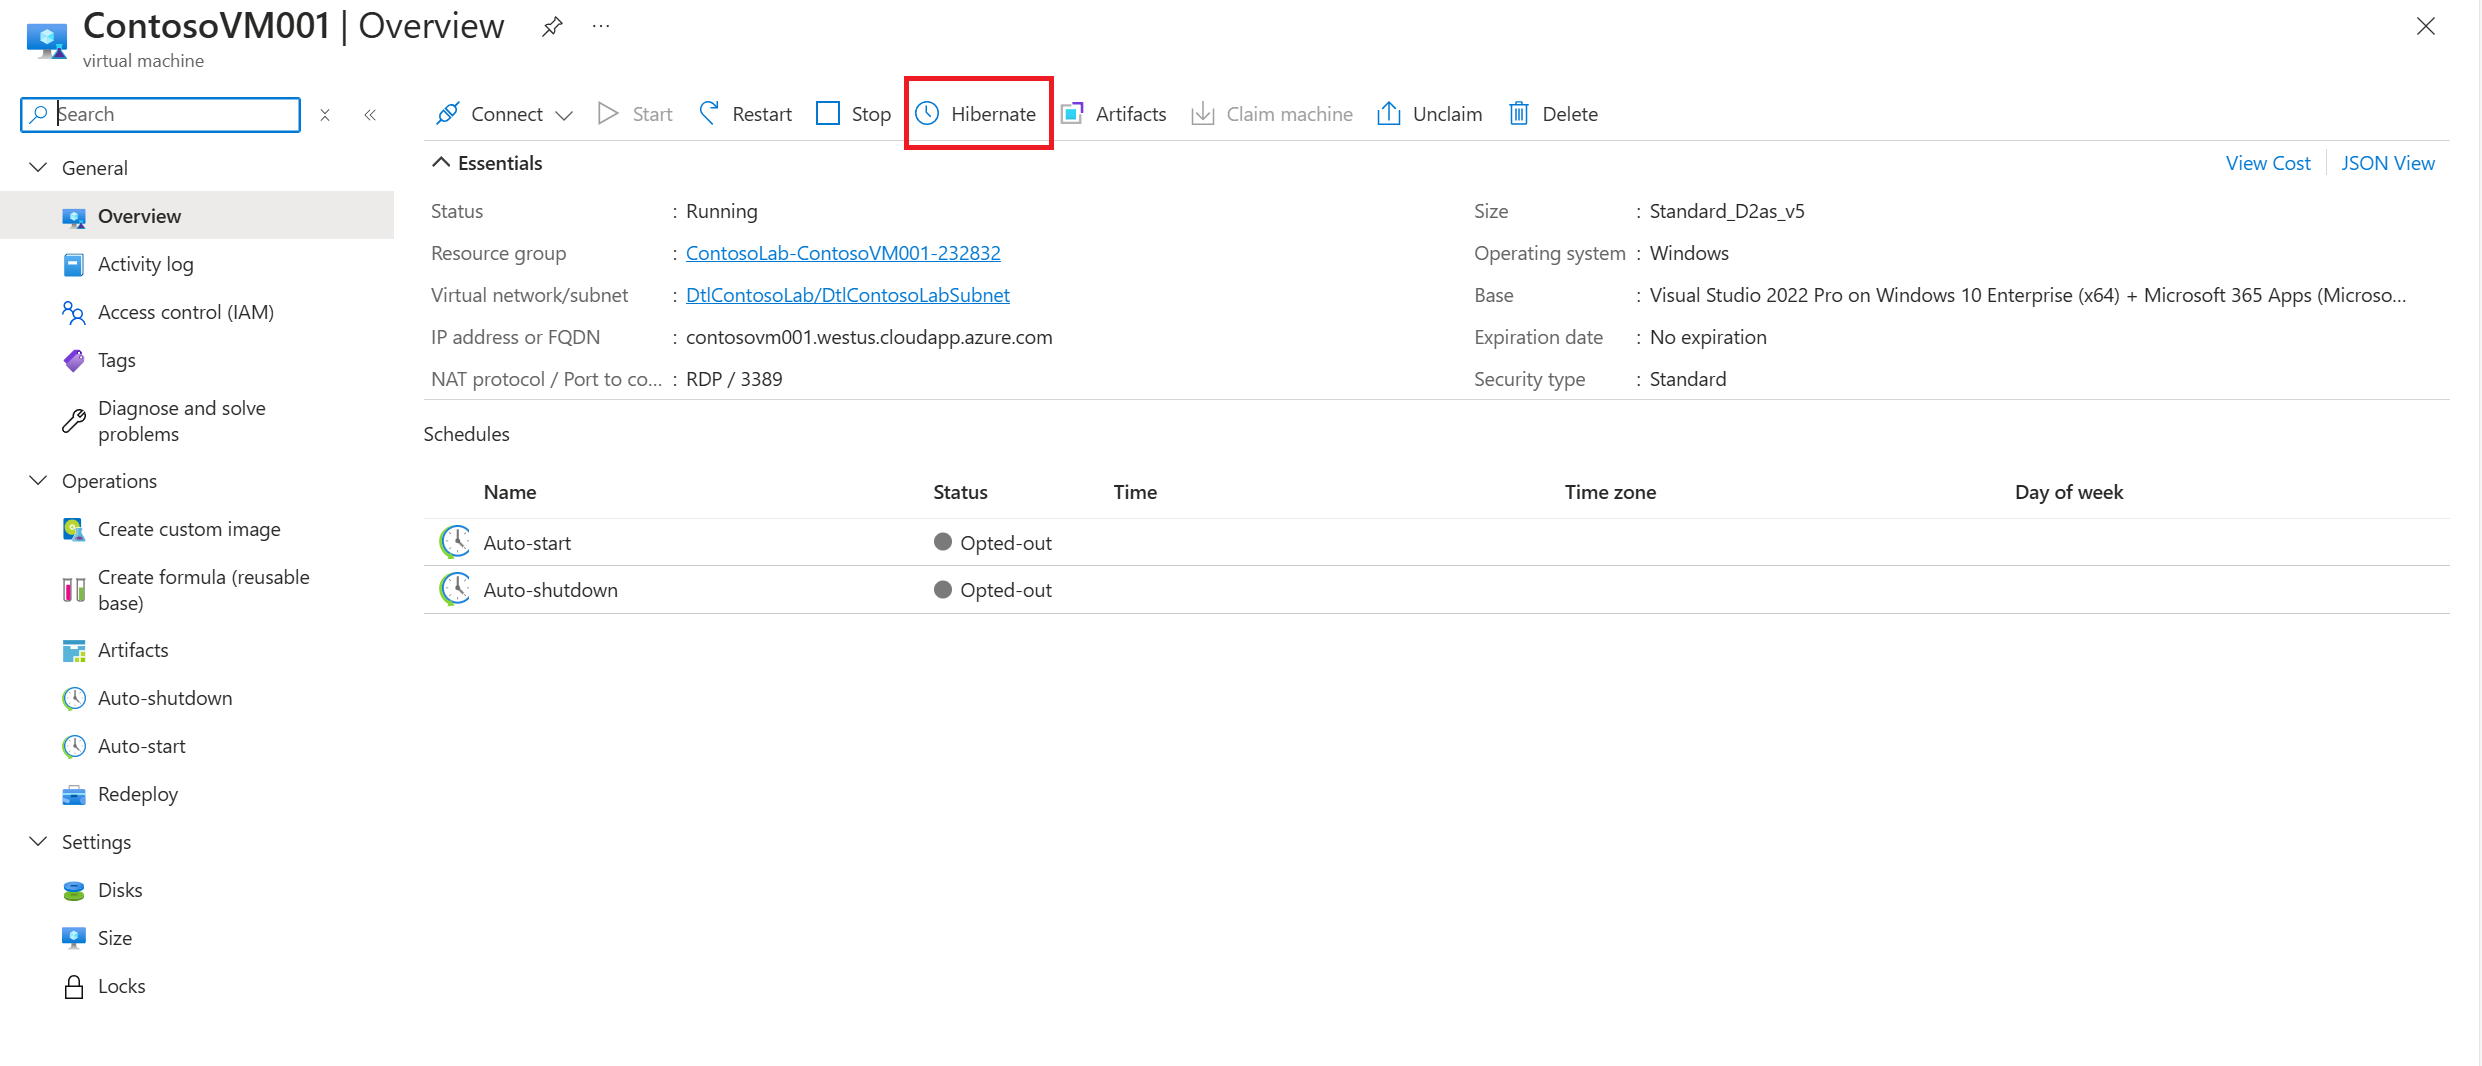Open the Auto-start schedule row
This screenshot has width=2482, height=1066.
coord(1436,542)
